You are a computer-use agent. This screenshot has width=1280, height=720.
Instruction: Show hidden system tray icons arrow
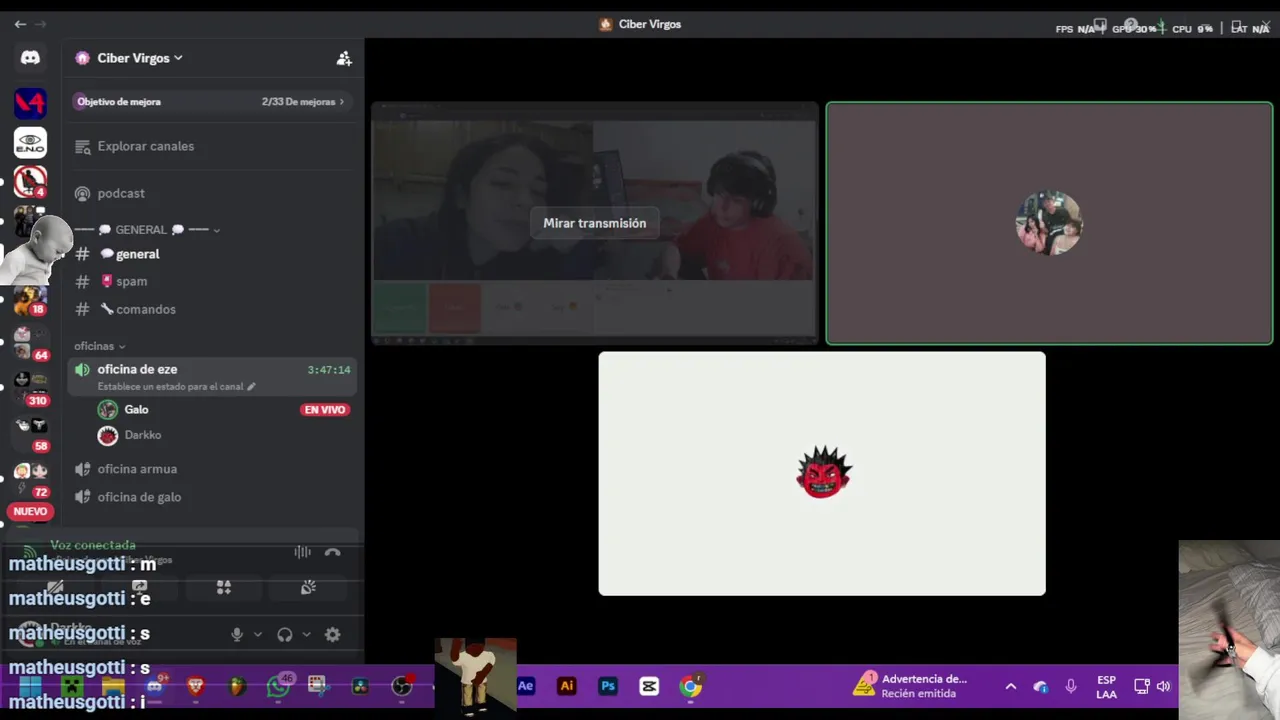[1011, 686]
